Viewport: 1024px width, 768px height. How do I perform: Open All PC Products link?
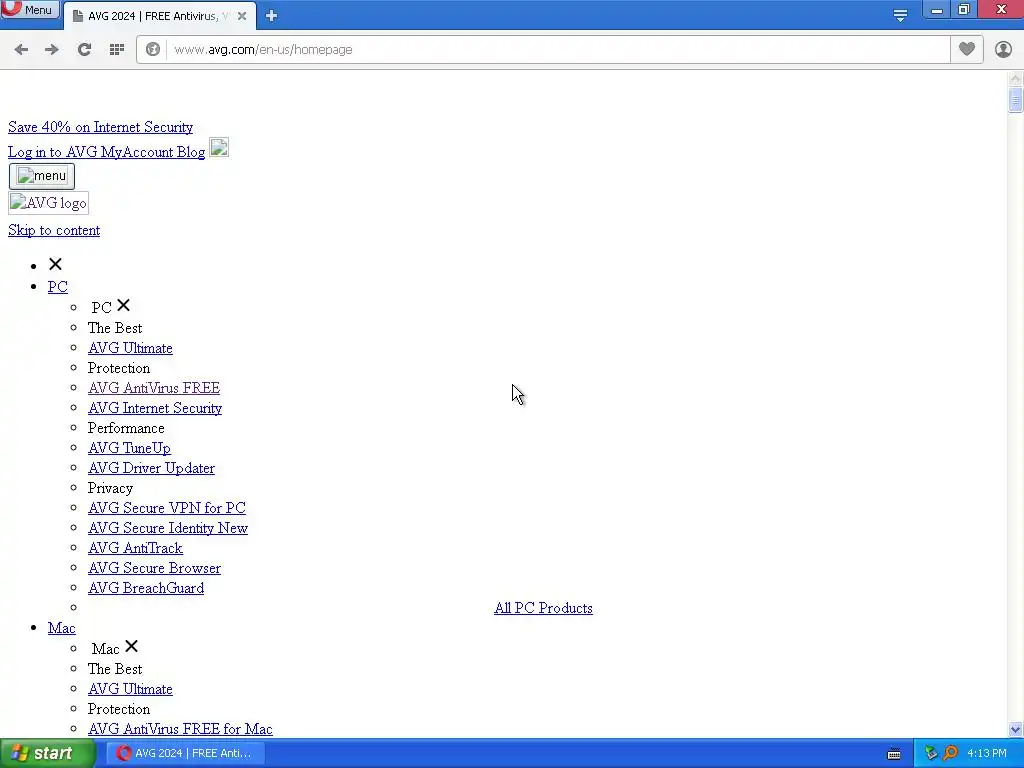[543, 608]
